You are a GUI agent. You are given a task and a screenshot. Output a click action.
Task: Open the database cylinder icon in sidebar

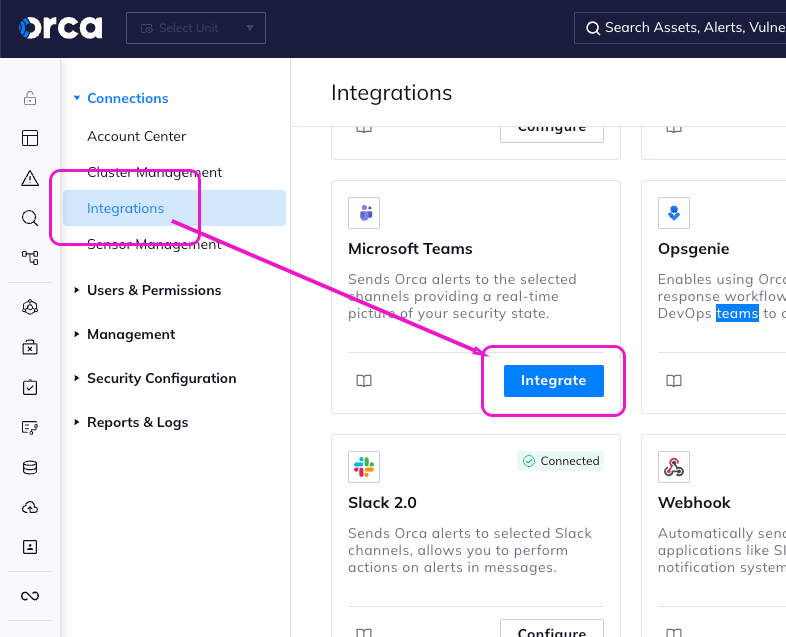30,468
